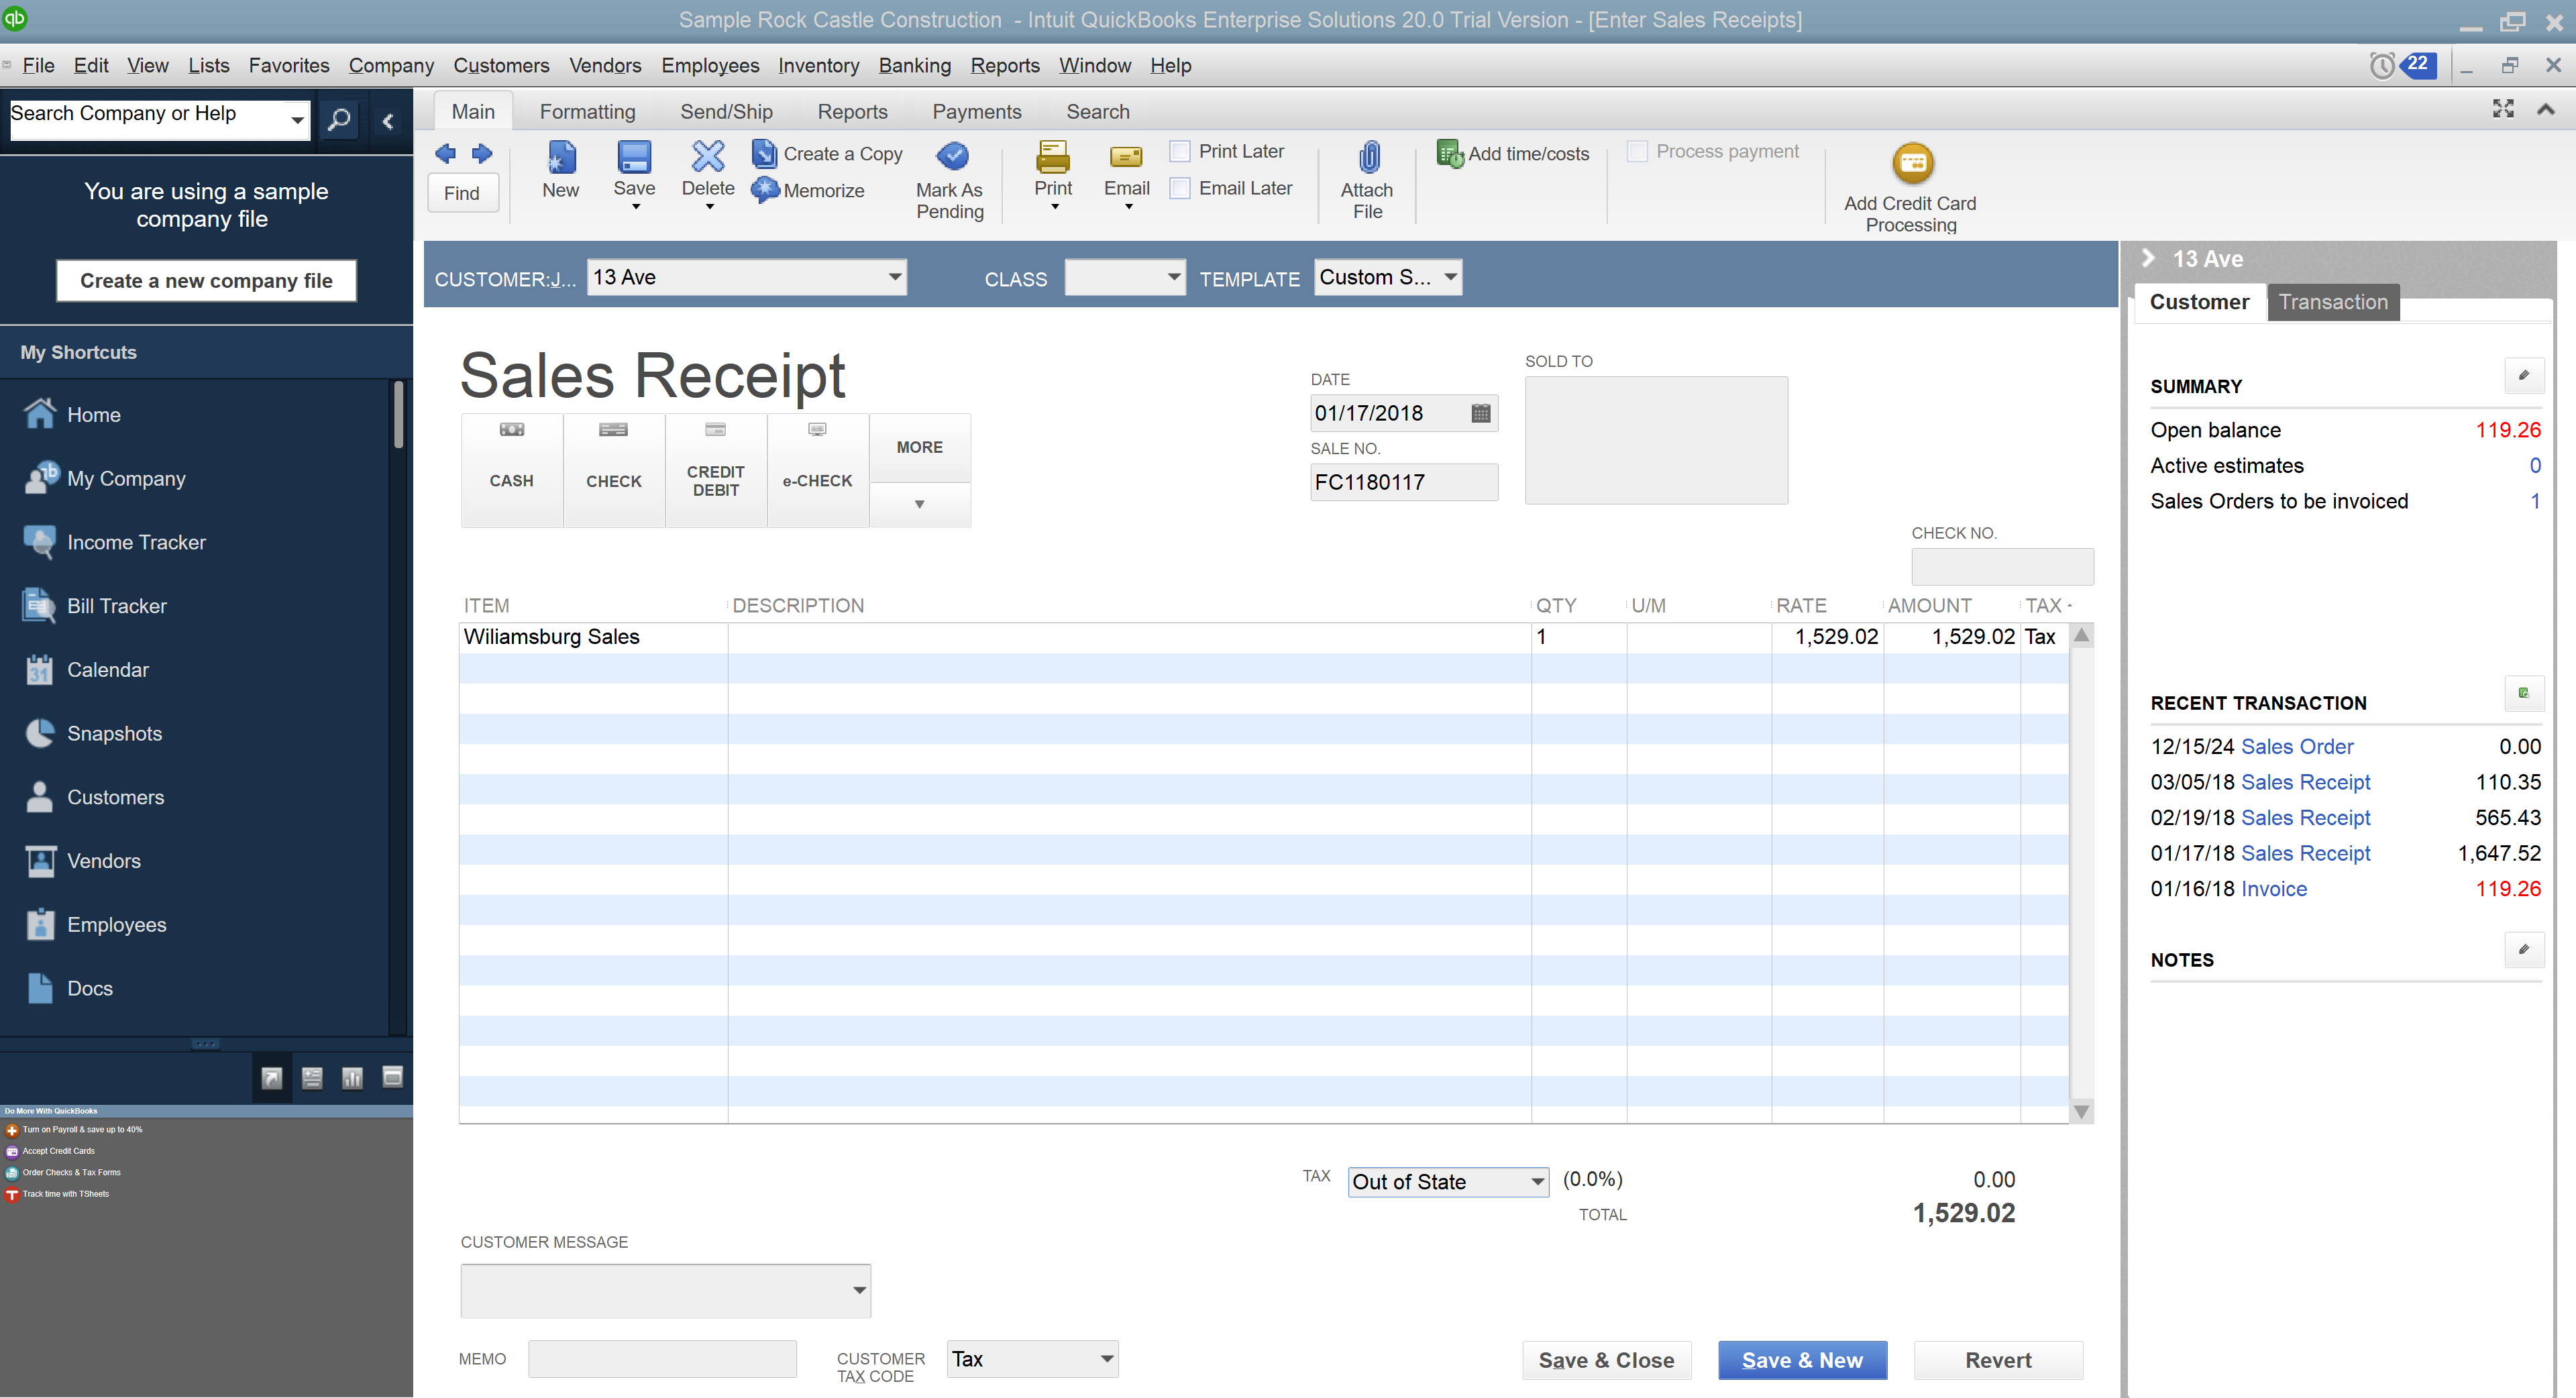
Task: Choose CASH payment method
Action: tap(512, 470)
